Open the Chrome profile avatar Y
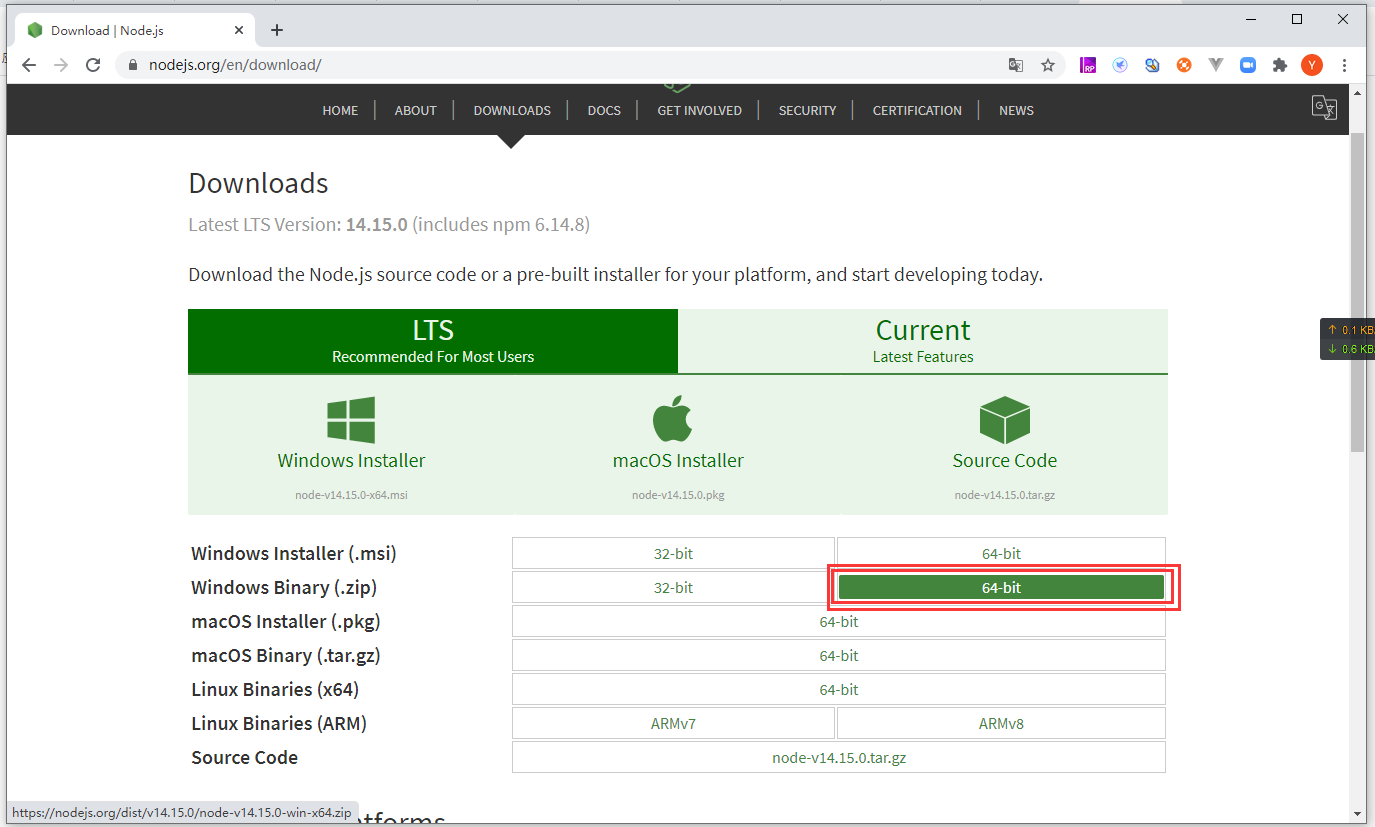1375x827 pixels. click(1312, 65)
